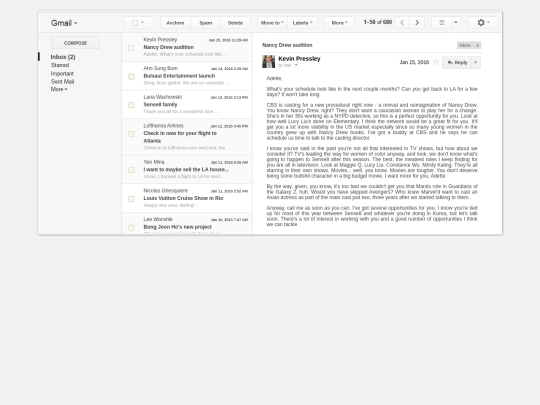Click the Nancy Drew audition subject heading

(287, 45)
